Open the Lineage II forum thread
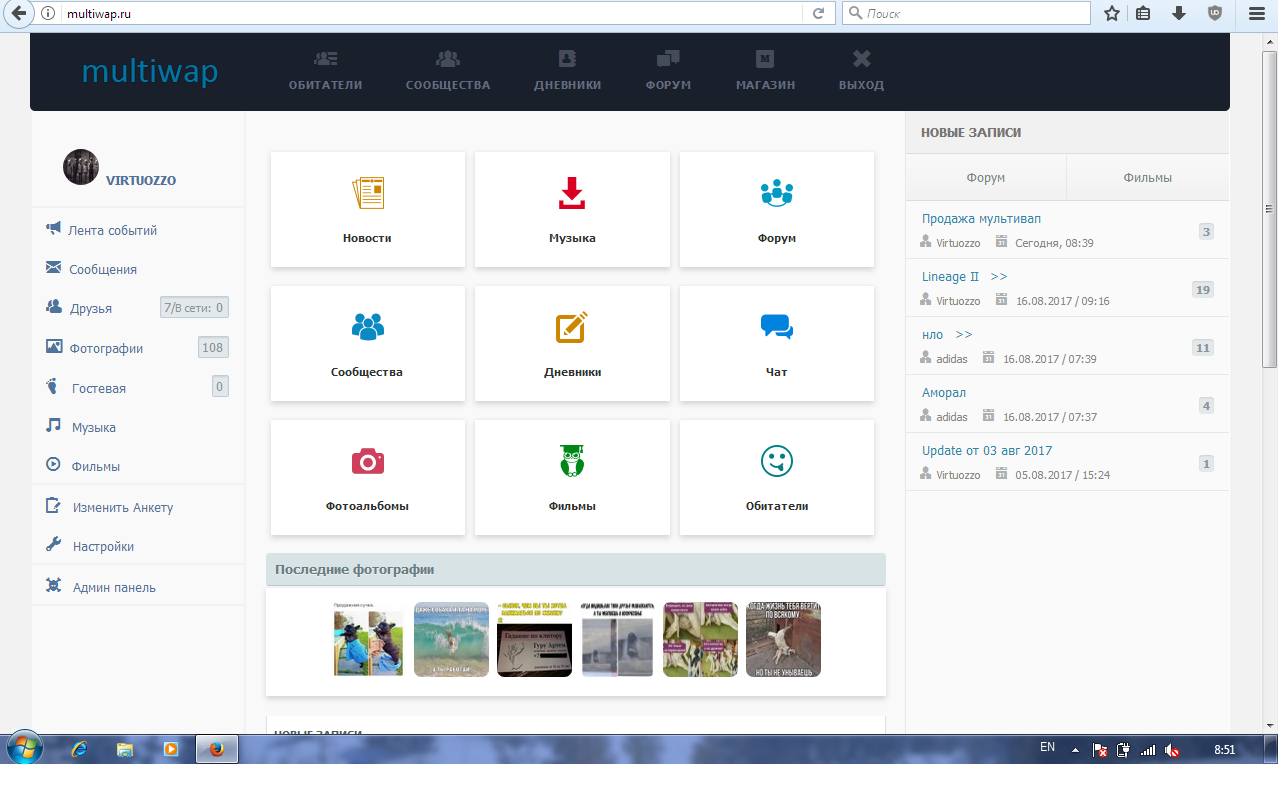1280x800 pixels. point(944,277)
